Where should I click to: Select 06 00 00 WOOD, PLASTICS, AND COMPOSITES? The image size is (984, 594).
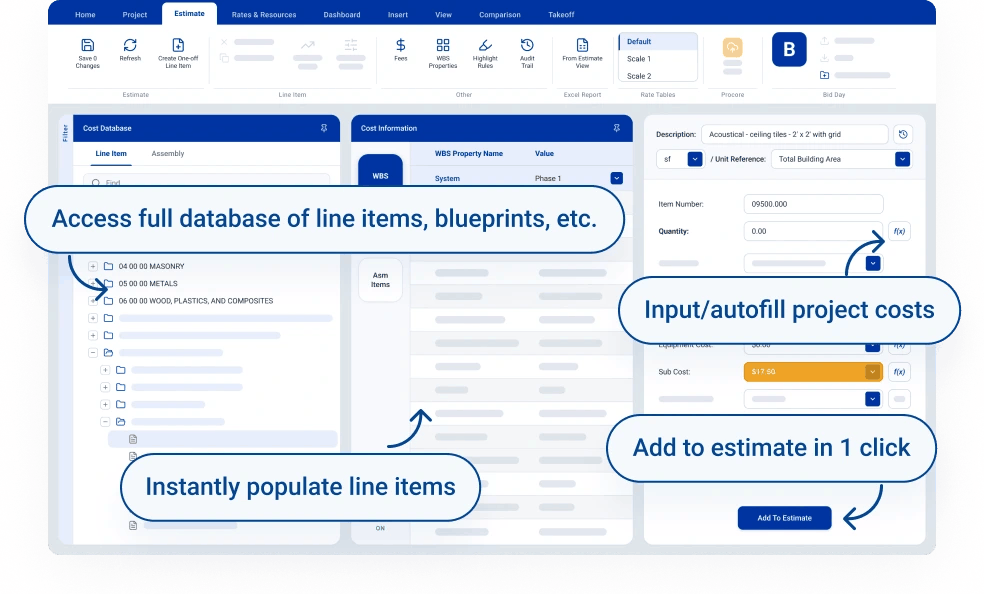click(x=196, y=301)
